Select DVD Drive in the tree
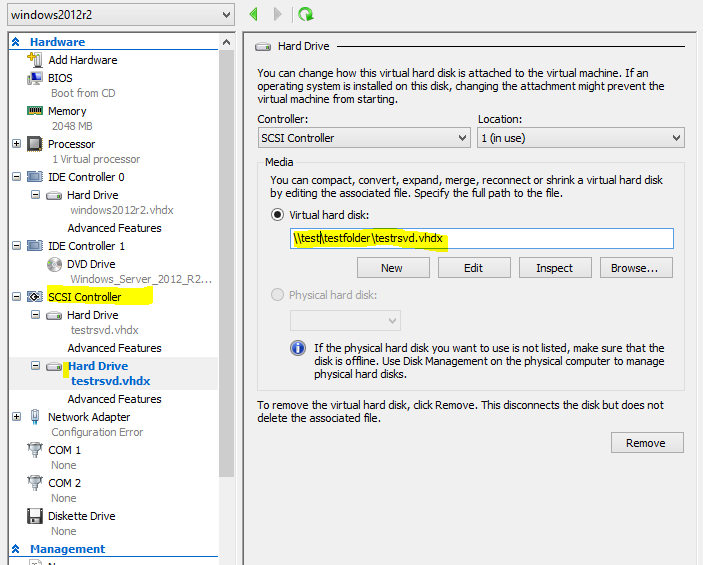Image resolution: width=703 pixels, height=565 pixels. [x=91, y=264]
